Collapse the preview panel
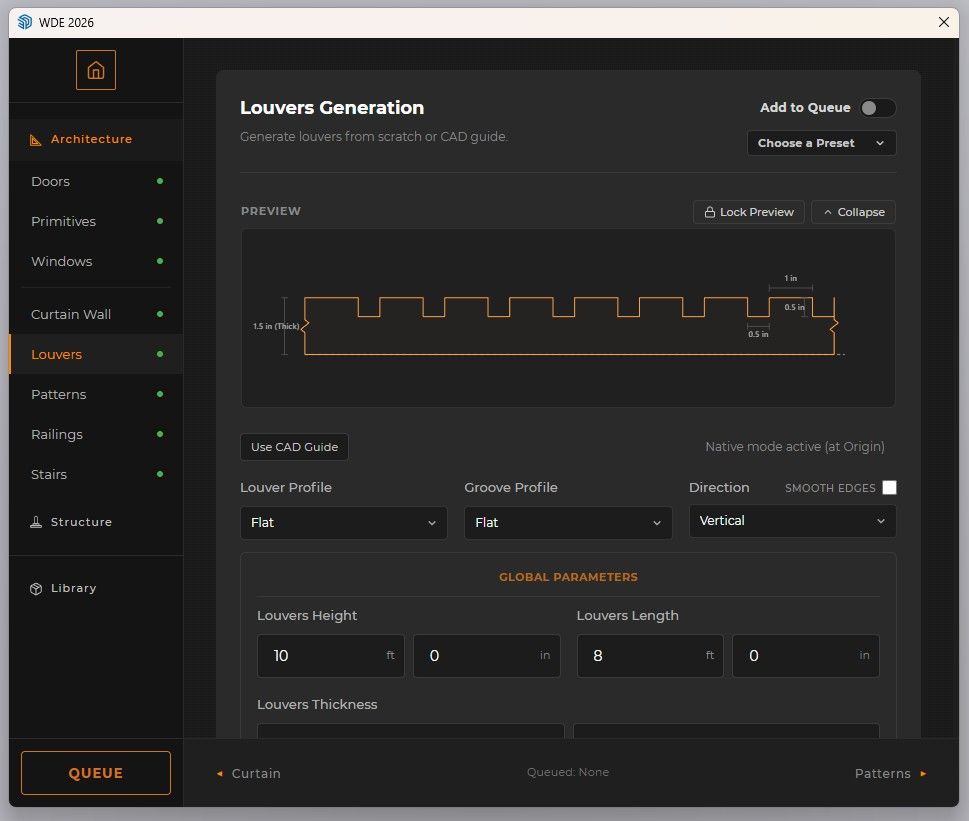969x821 pixels. point(853,212)
